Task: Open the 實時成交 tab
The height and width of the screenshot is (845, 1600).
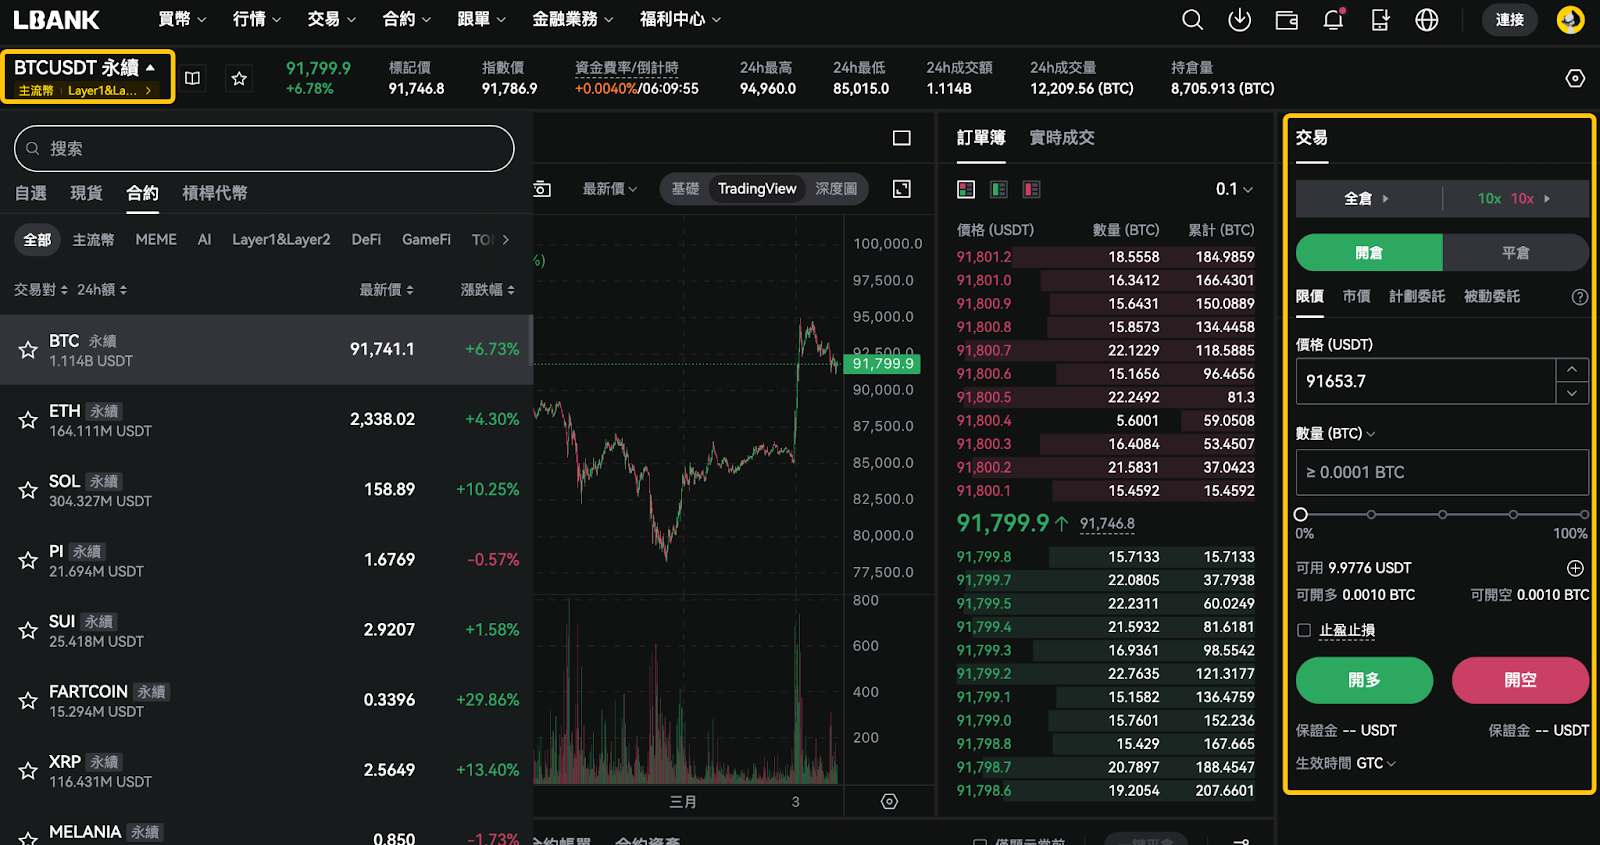Action: pos(1062,138)
